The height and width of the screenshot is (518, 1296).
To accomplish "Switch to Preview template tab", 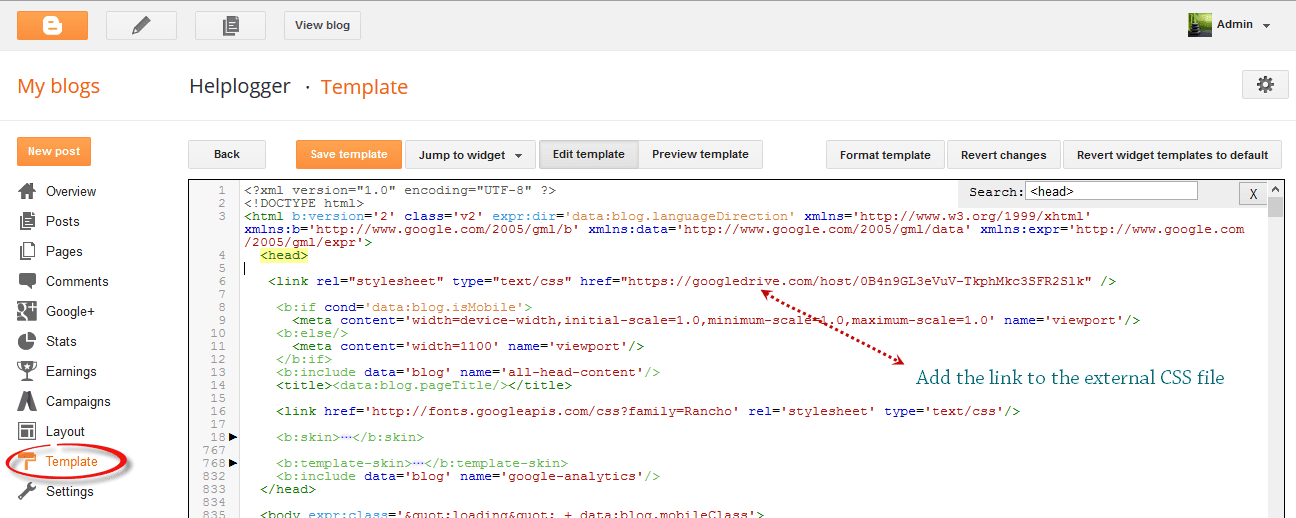I will 700,154.
